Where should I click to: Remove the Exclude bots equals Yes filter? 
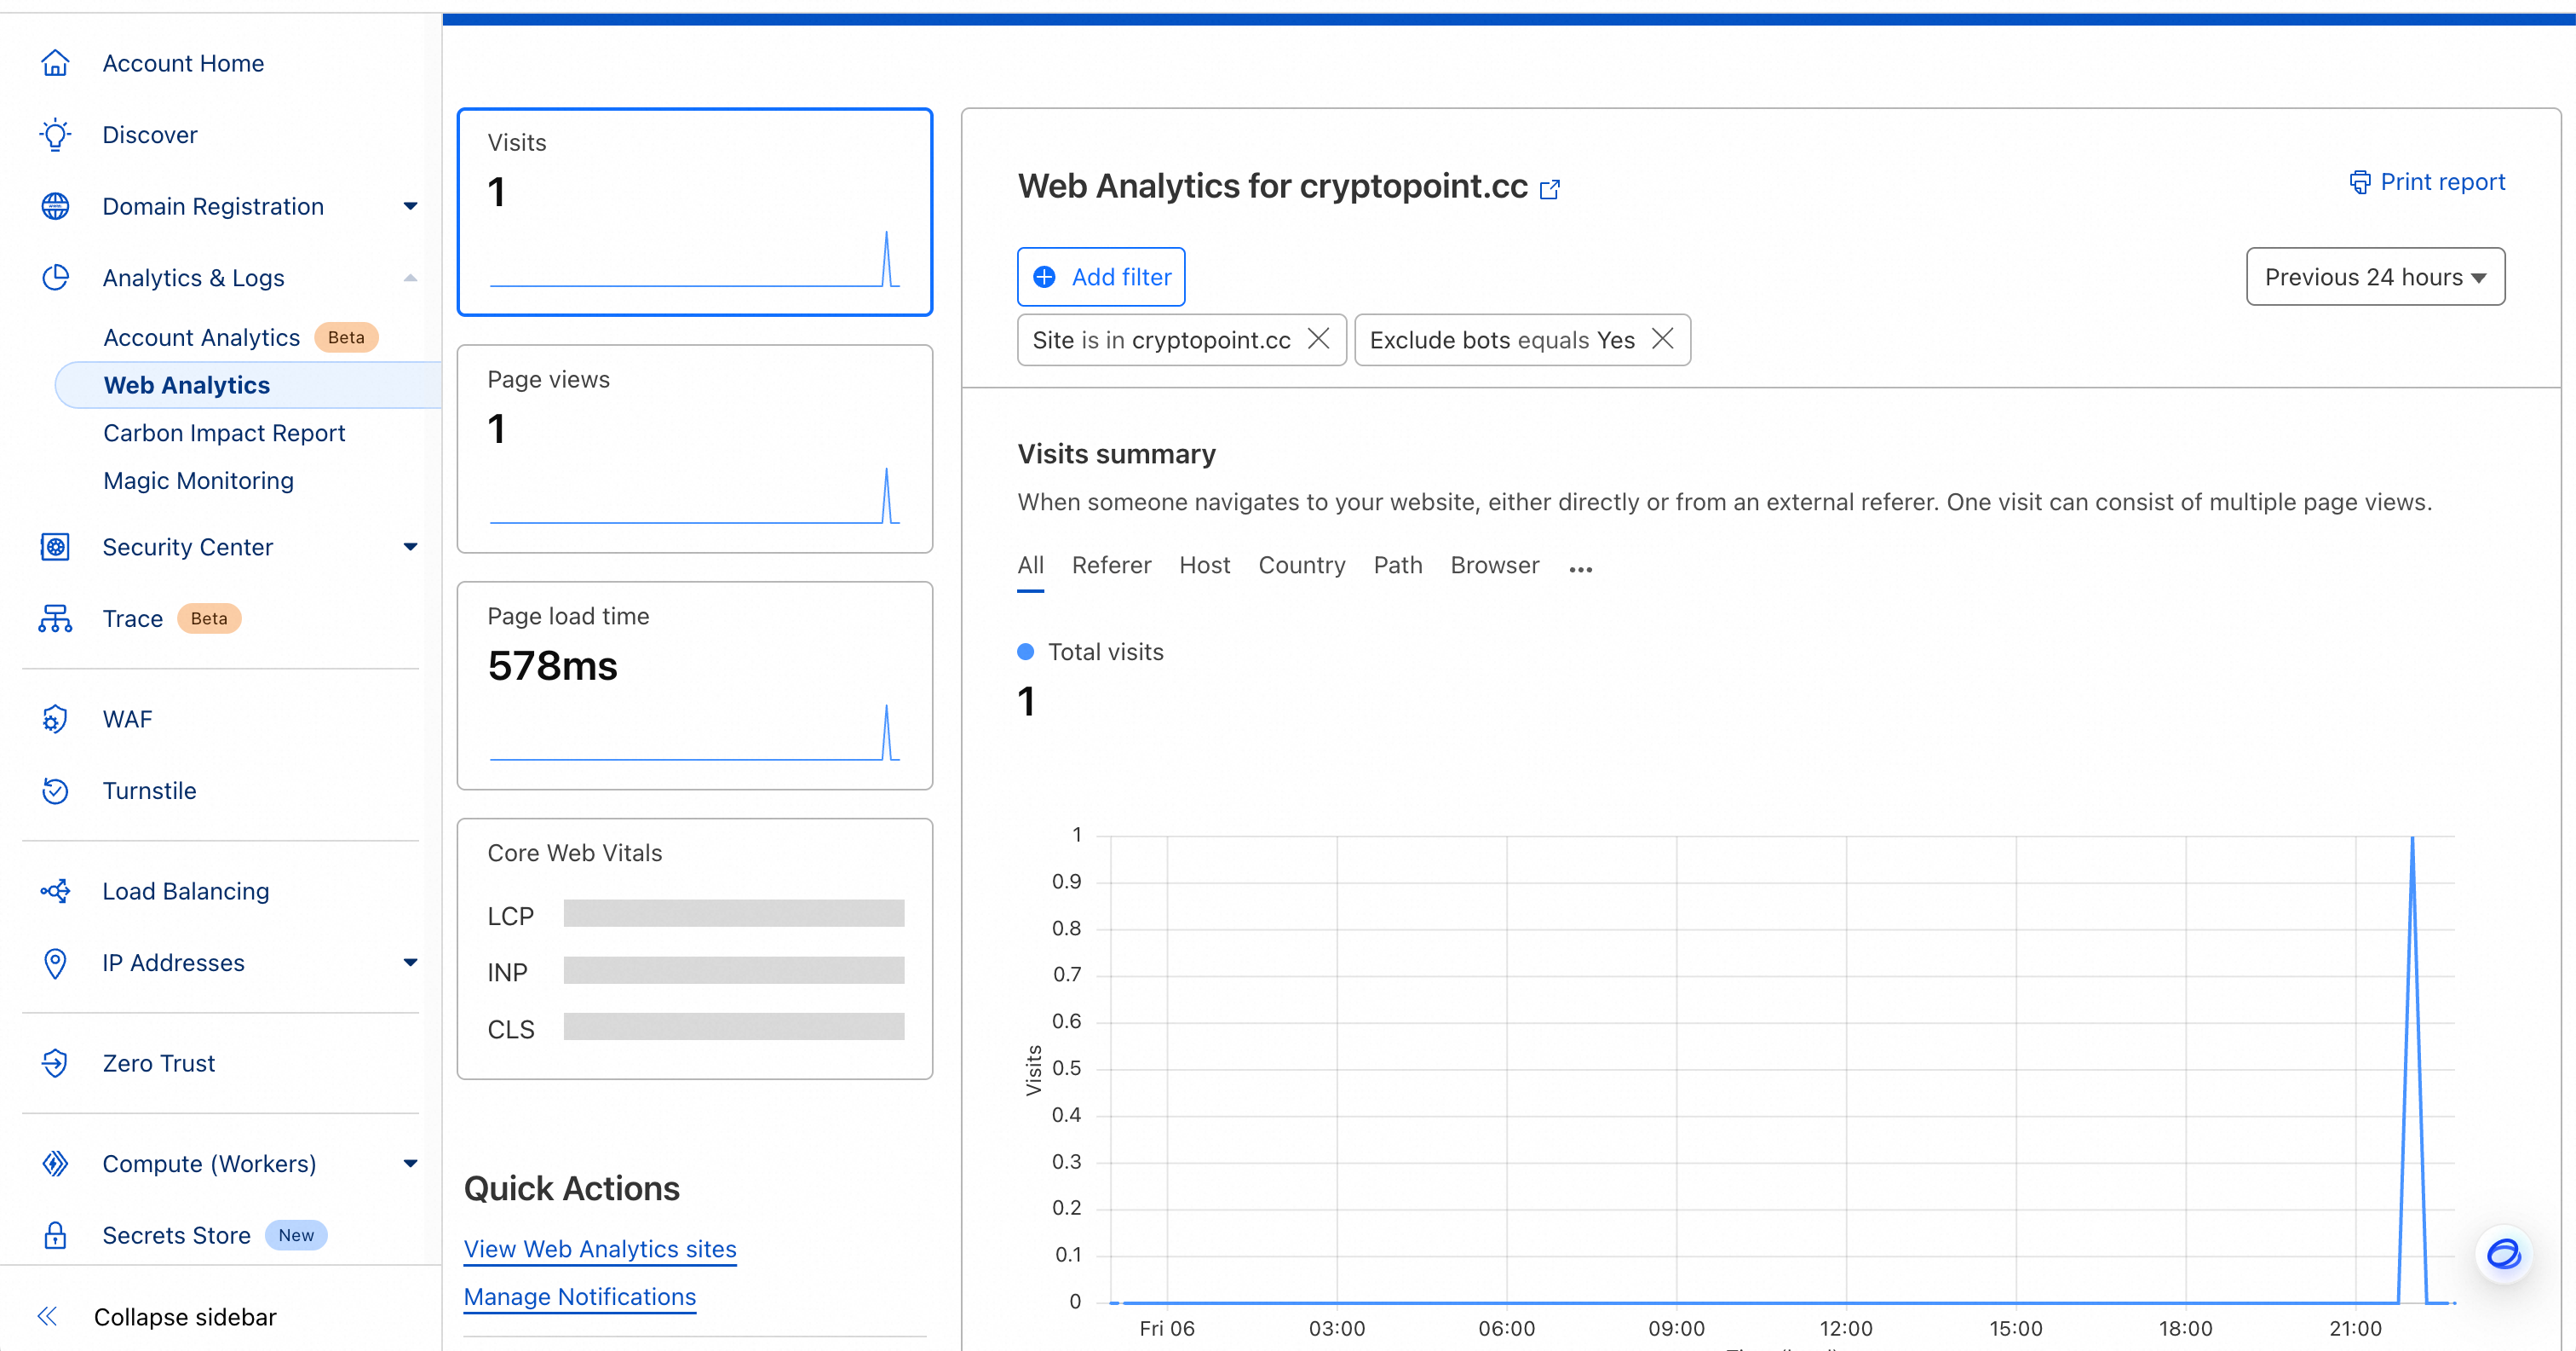click(x=1662, y=339)
